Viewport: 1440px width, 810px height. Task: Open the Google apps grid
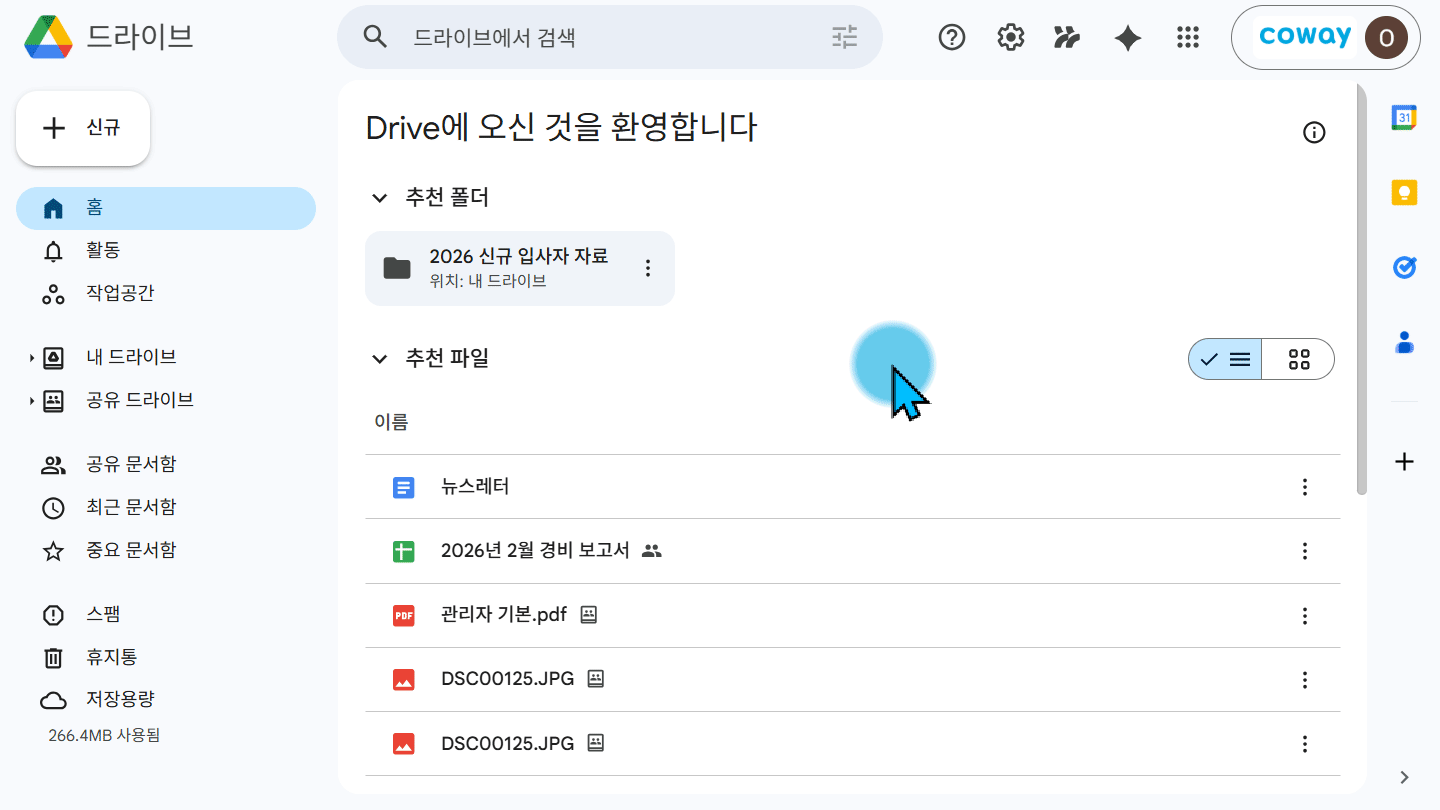point(1187,38)
